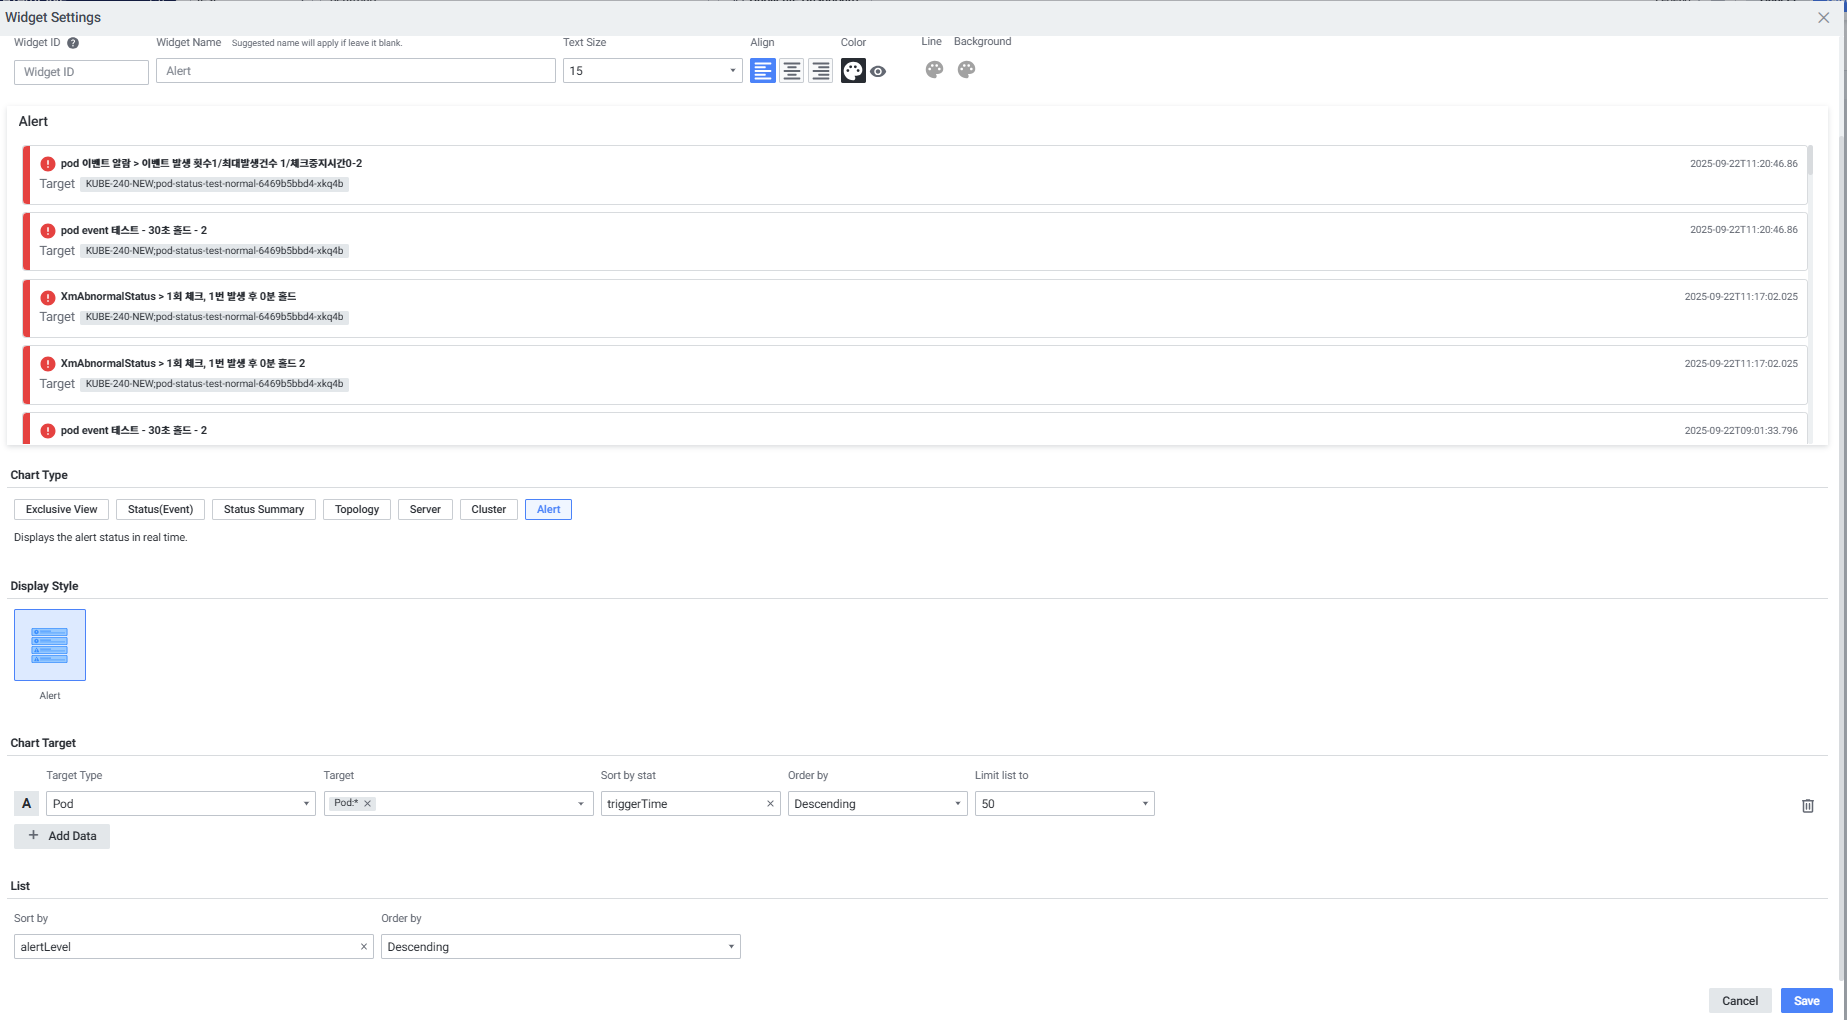Screen dimensions: 1847x1020
Task: Select the Alert display style thumbnail
Action: 50,645
